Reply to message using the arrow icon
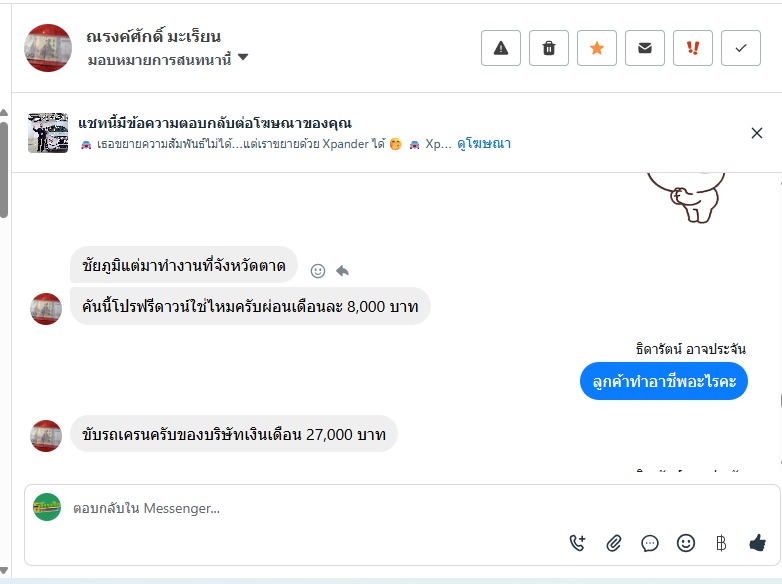Viewport: 782px width, 584px height. (x=342, y=270)
